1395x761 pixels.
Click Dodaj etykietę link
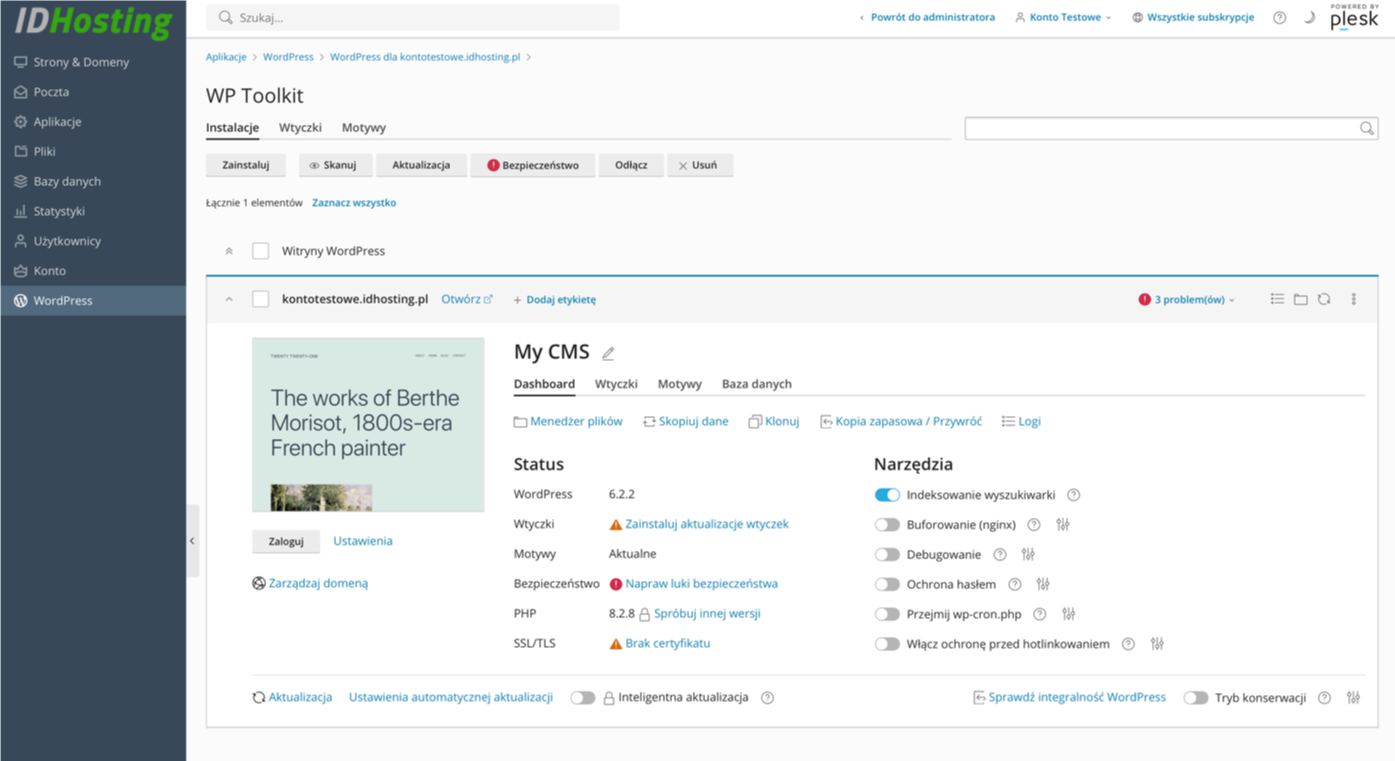click(x=554, y=300)
